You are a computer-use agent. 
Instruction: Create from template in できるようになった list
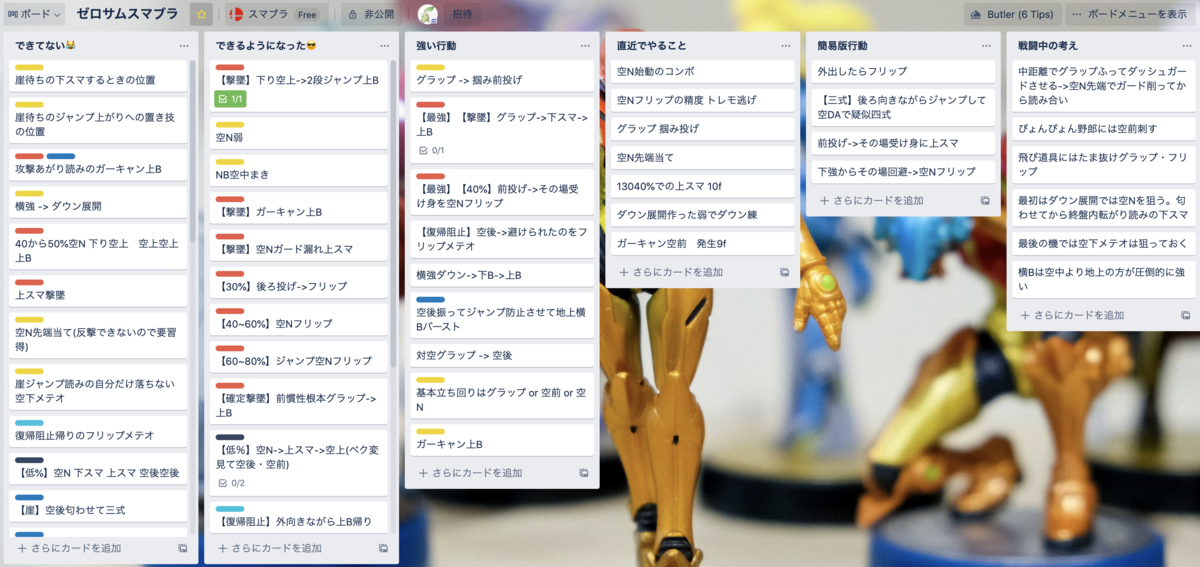(x=383, y=548)
